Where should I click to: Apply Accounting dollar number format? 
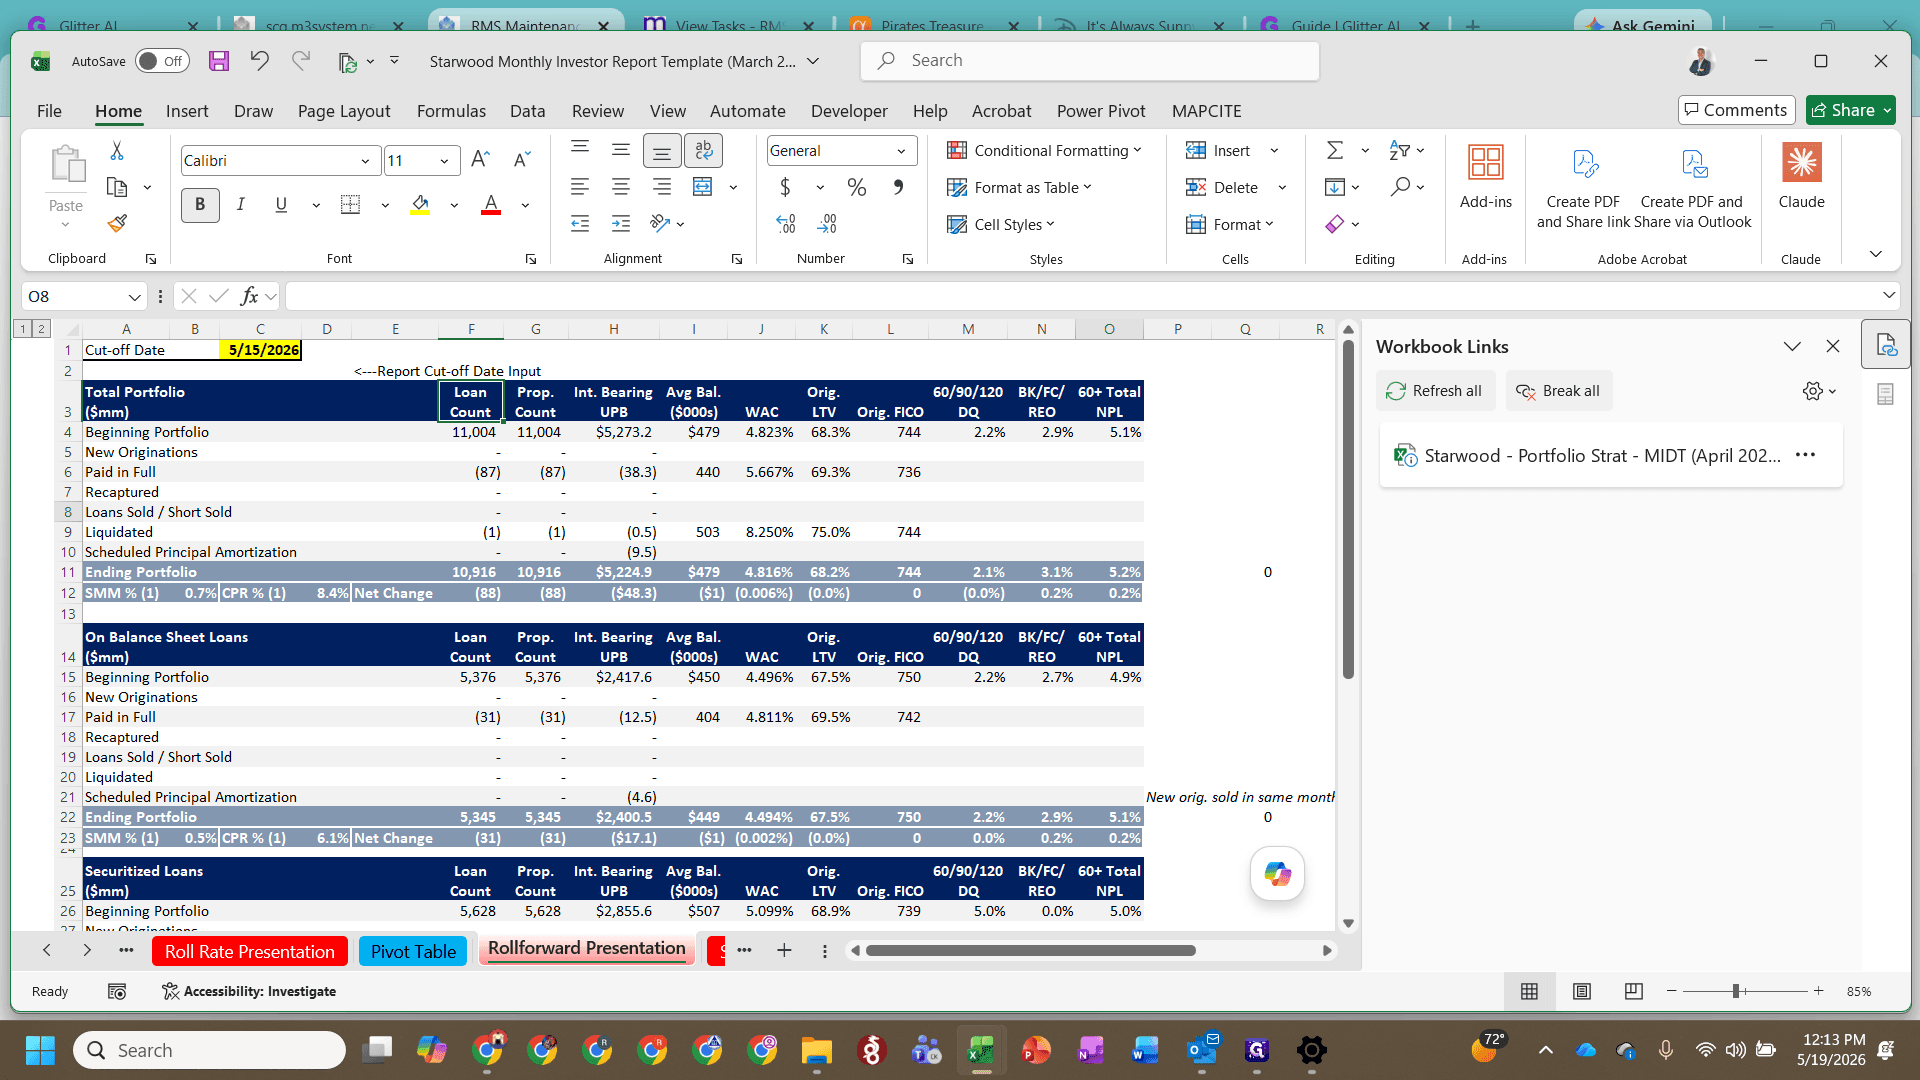point(785,187)
